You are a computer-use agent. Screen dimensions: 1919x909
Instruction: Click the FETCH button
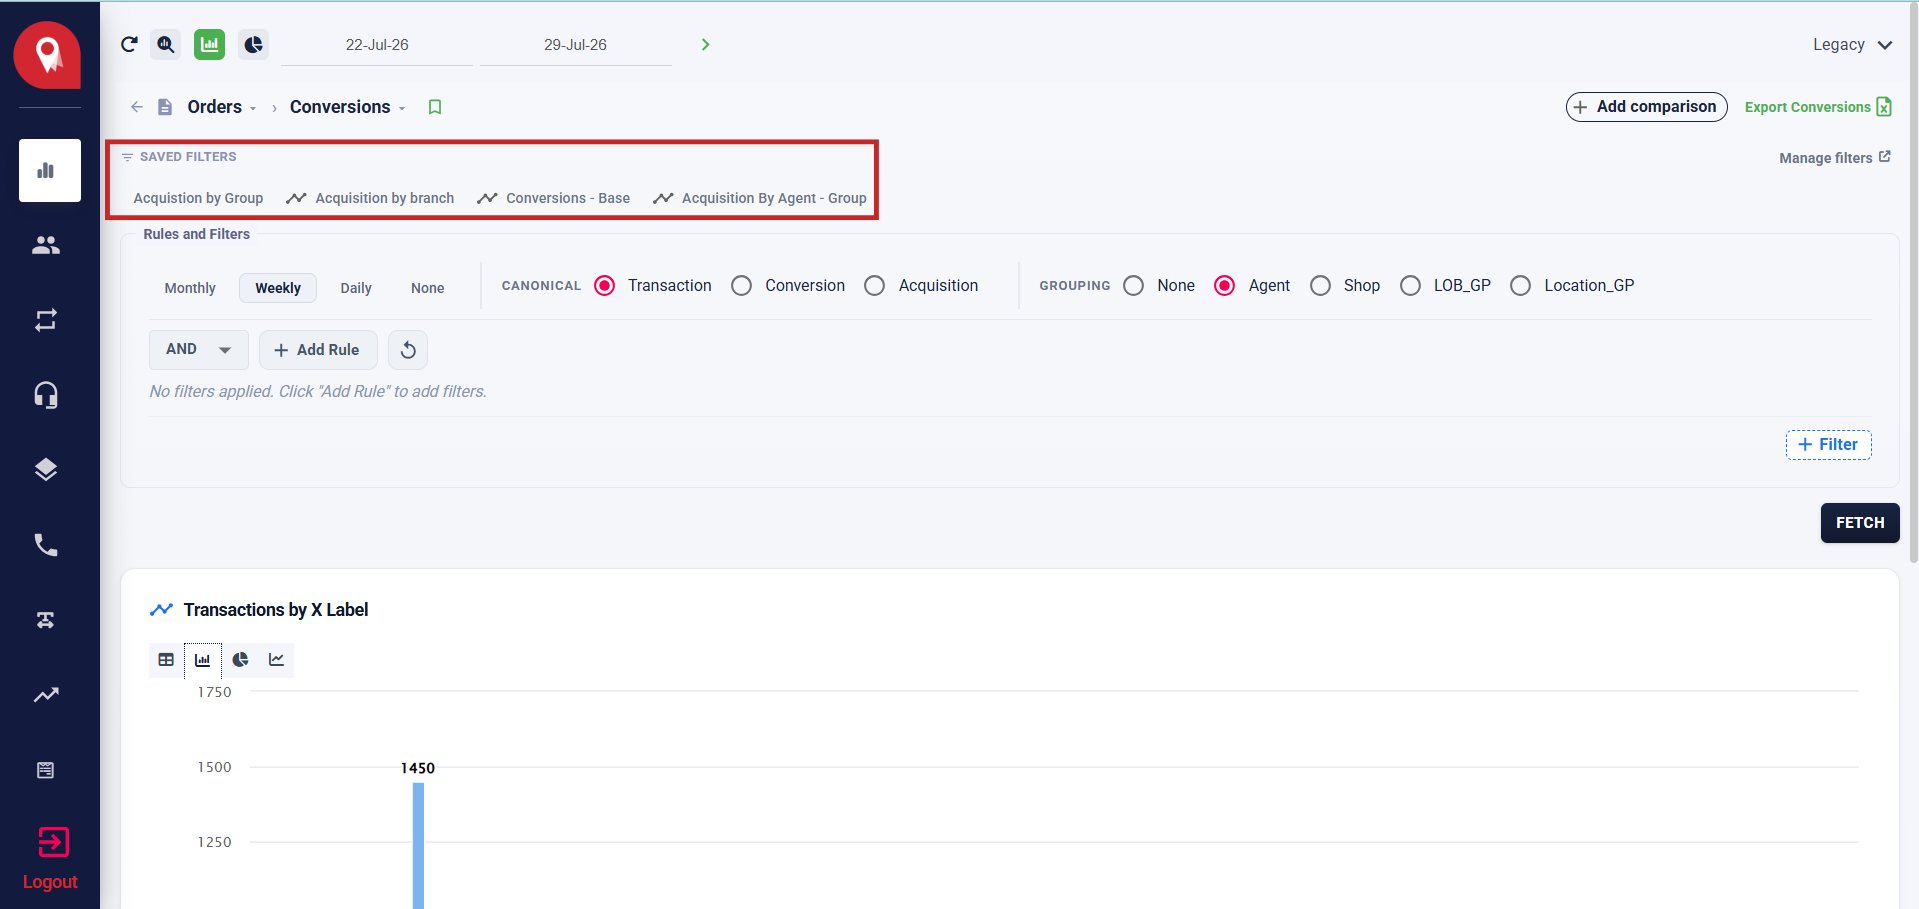click(1860, 523)
